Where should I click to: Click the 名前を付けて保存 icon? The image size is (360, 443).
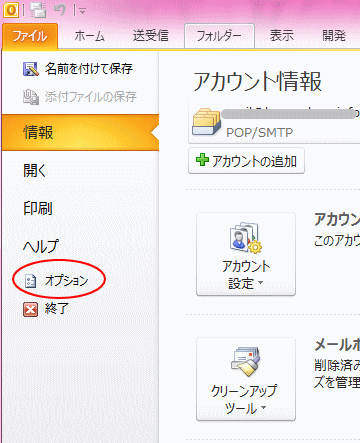[31, 69]
